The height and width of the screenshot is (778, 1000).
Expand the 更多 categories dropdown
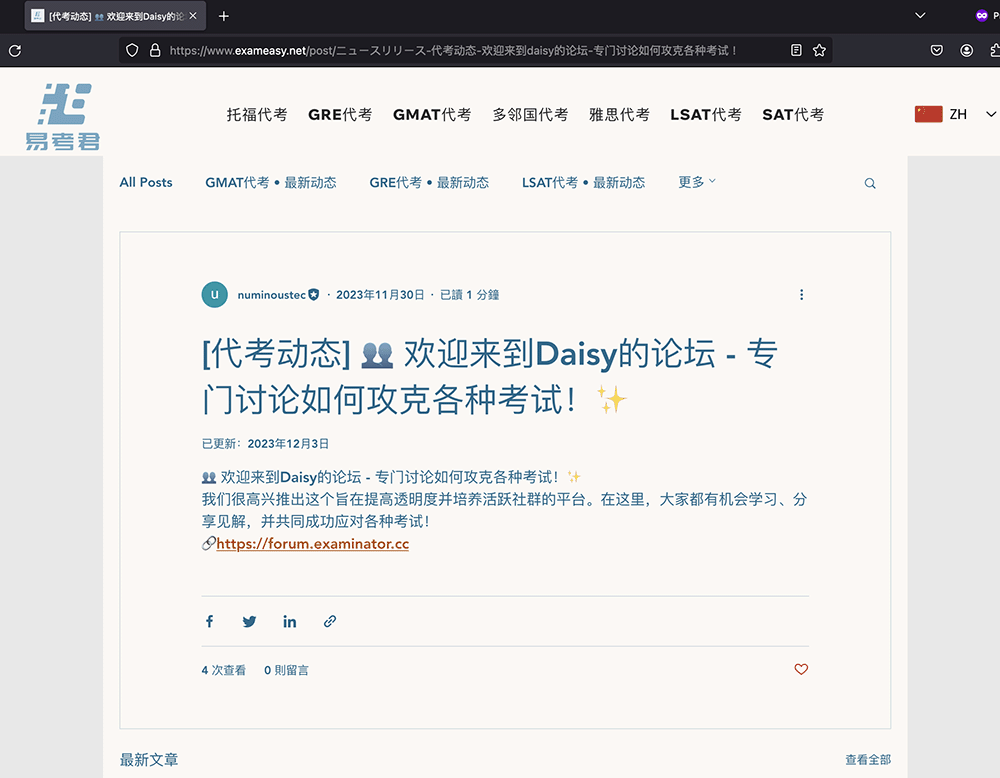(x=696, y=182)
